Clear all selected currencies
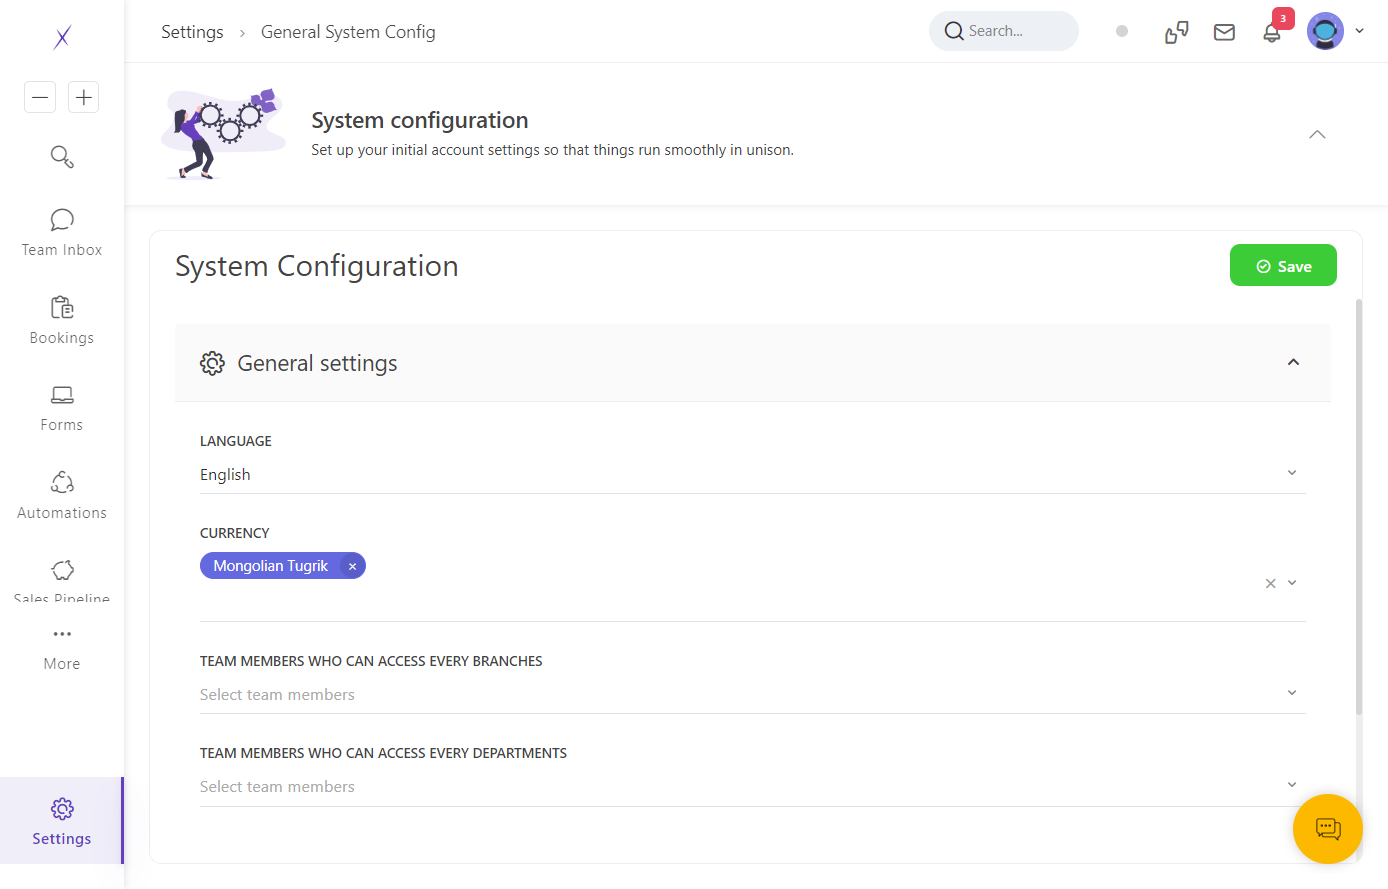The width and height of the screenshot is (1388, 889). 1270,583
